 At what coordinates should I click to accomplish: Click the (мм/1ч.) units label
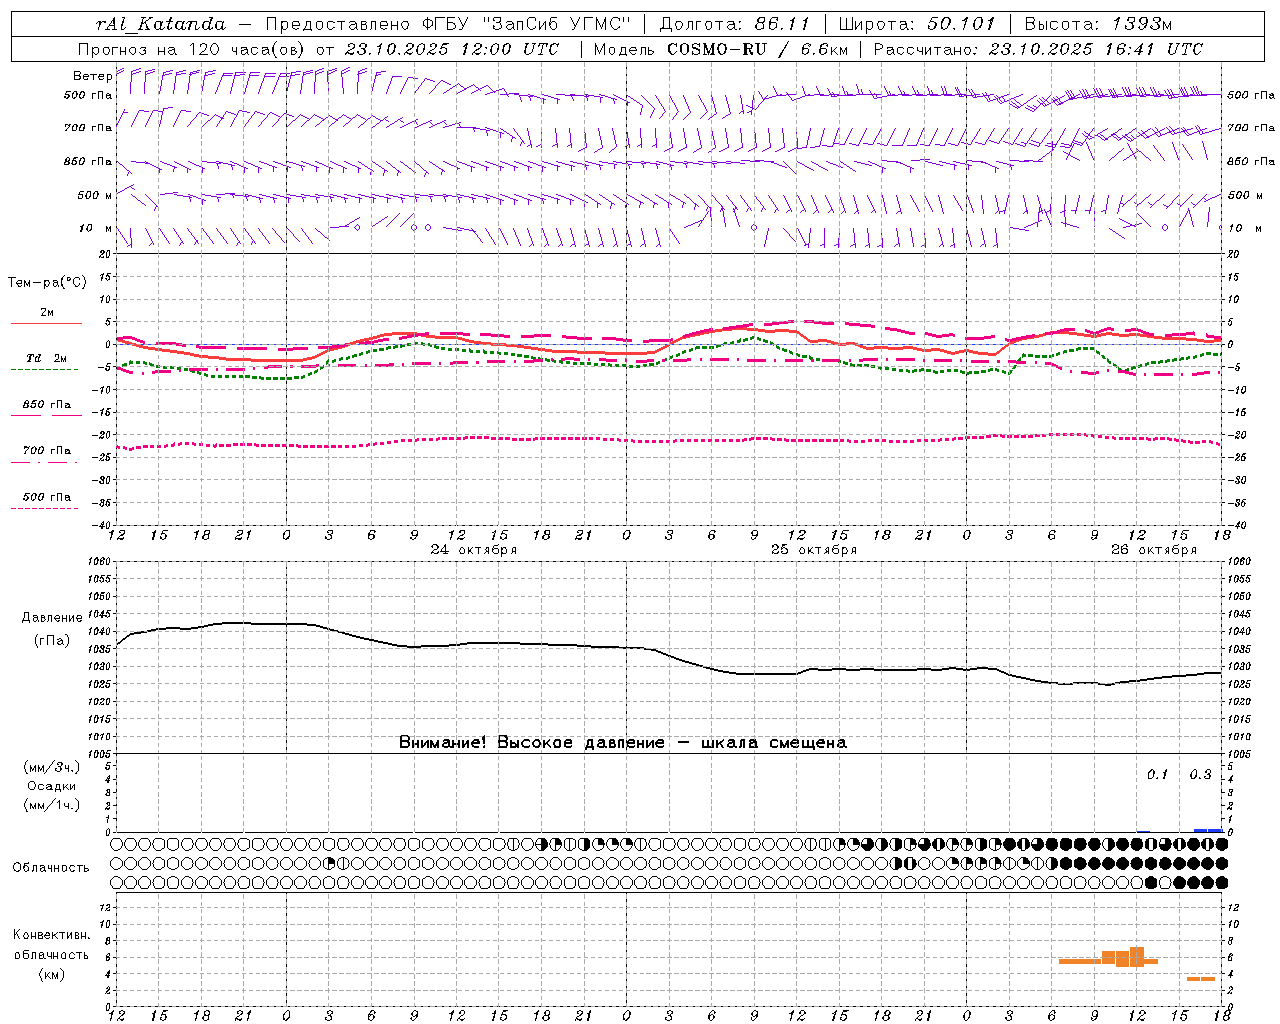point(52,805)
